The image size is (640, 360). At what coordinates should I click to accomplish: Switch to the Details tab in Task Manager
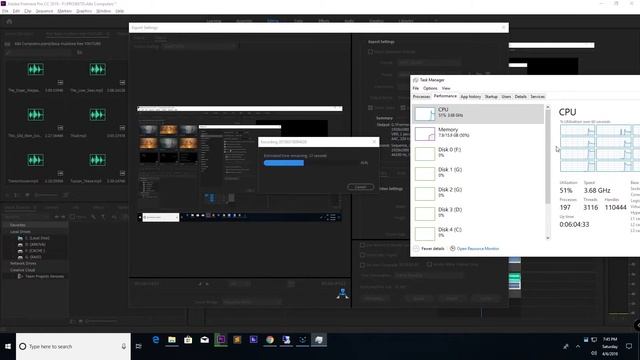(520, 97)
